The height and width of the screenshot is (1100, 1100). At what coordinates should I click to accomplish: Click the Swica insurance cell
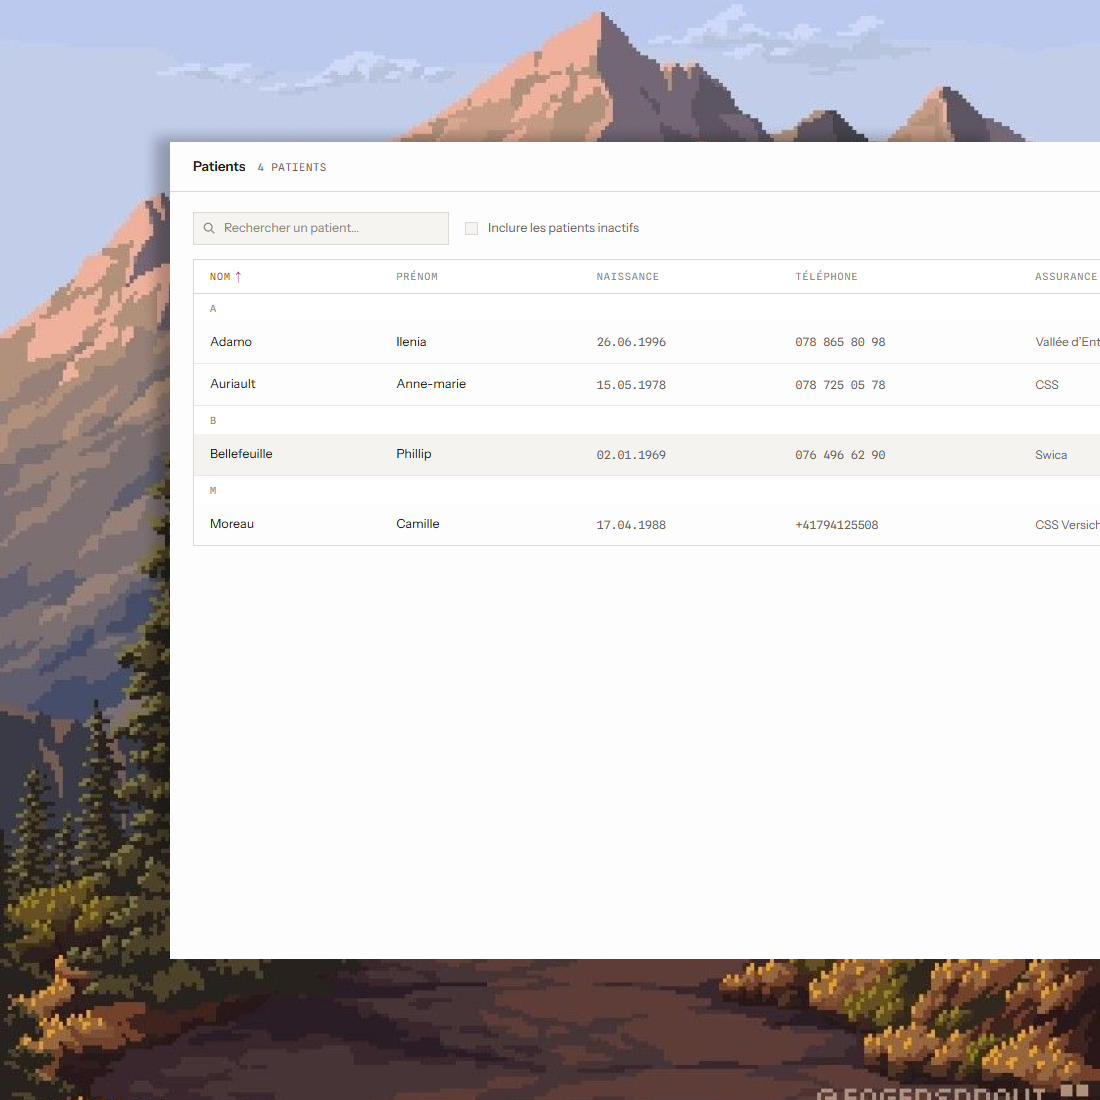point(1051,455)
